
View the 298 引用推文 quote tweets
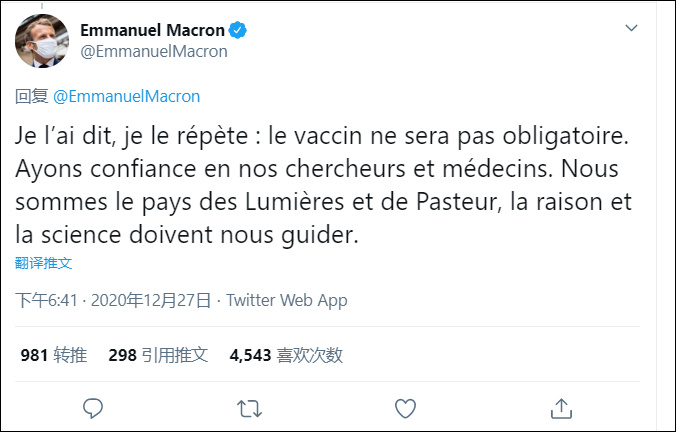(x=157, y=354)
